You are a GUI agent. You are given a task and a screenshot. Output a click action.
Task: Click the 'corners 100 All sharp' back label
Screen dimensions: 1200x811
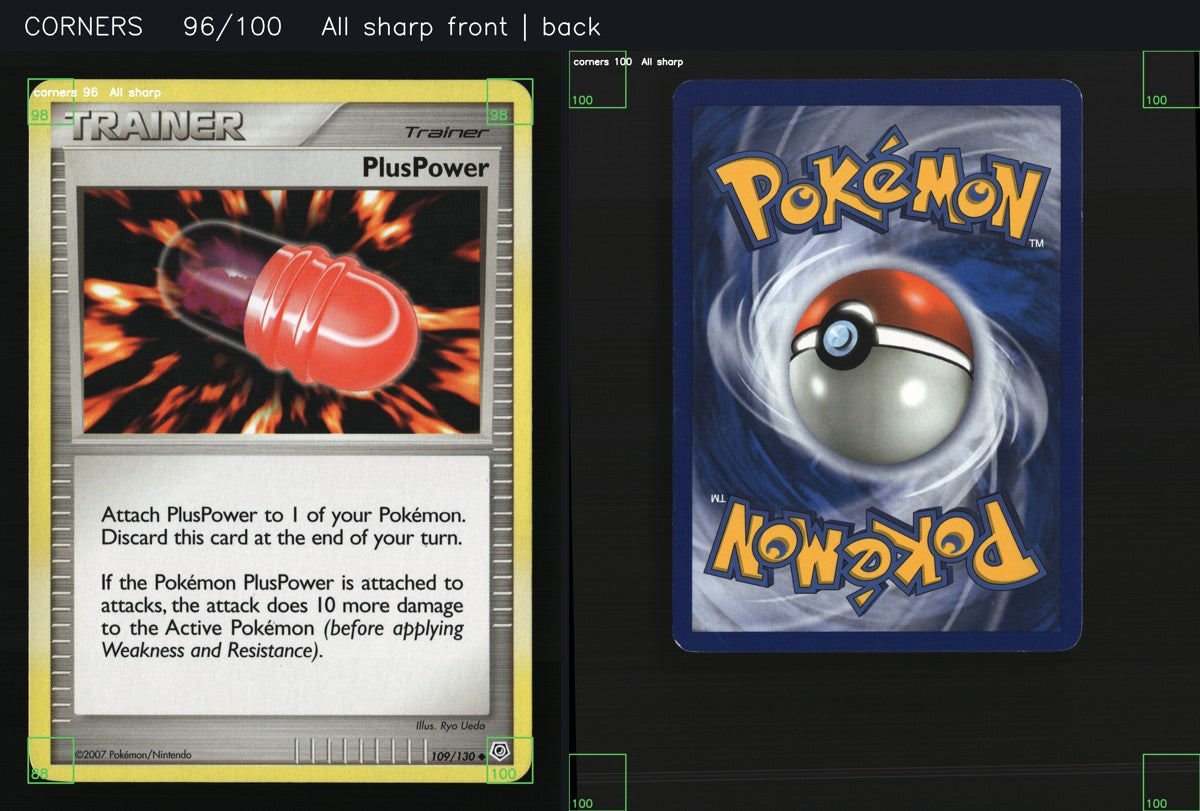628,62
